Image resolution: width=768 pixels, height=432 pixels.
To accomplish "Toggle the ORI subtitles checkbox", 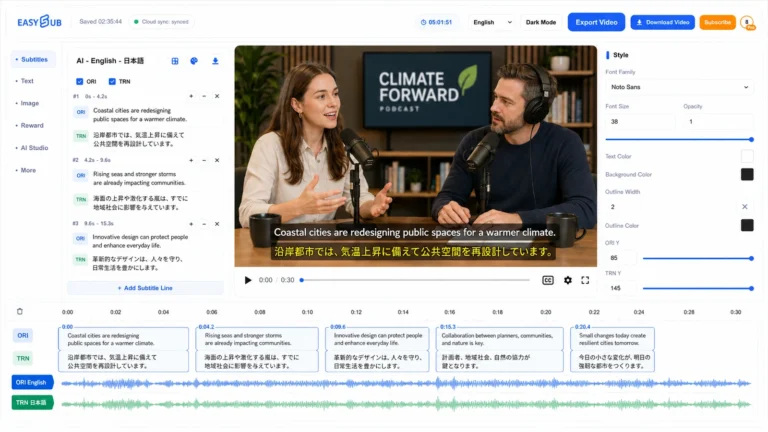I will (79, 81).
